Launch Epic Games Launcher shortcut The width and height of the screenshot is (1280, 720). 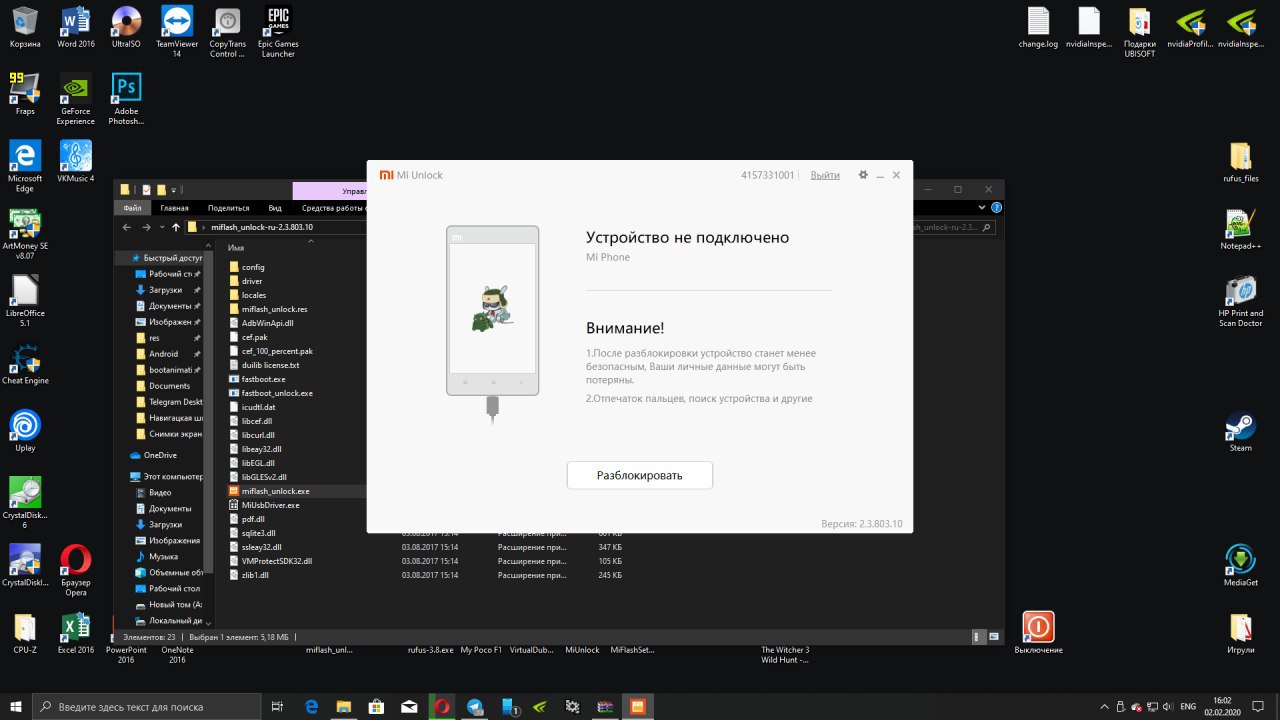[x=278, y=31]
